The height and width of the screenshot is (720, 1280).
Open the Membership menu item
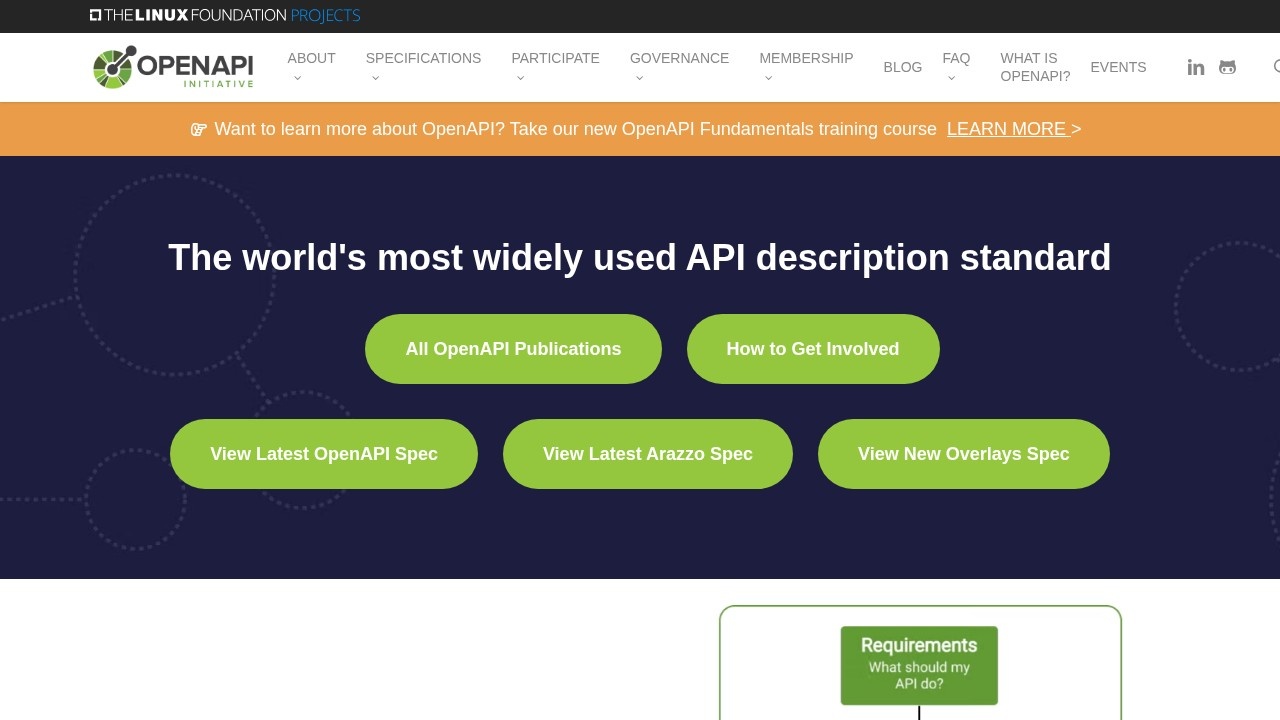point(806,58)
